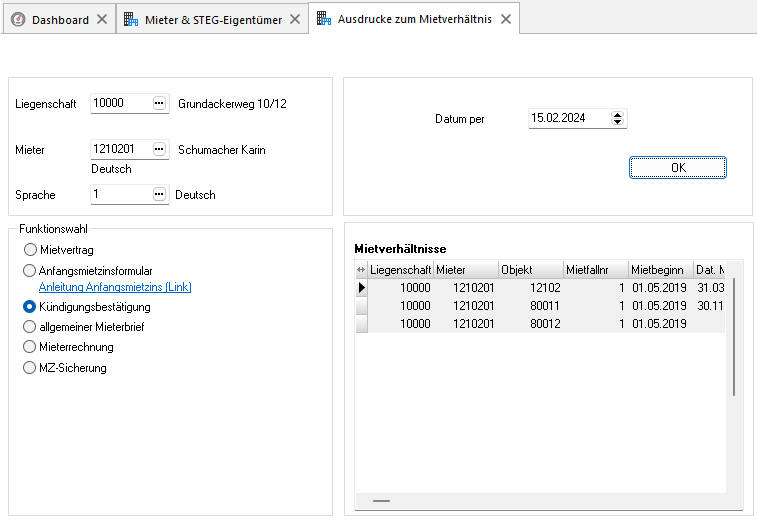The width and height of the screenshot is (757, 521).
Task: Sort by the Objekt column header
Action: click(531, 269)
